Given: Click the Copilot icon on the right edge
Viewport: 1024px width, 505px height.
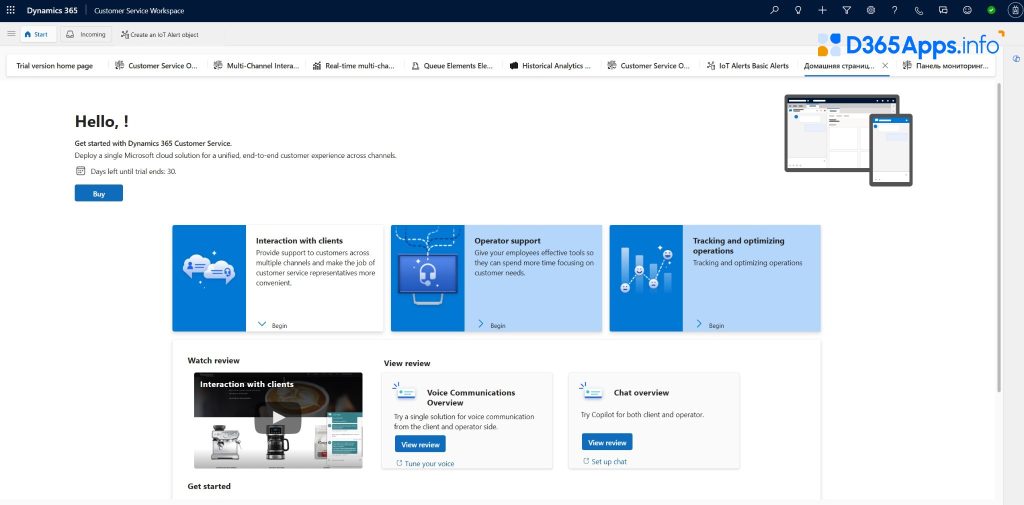Looking at the screenshot, I should pyautogui.click(x=1016, y=59).
